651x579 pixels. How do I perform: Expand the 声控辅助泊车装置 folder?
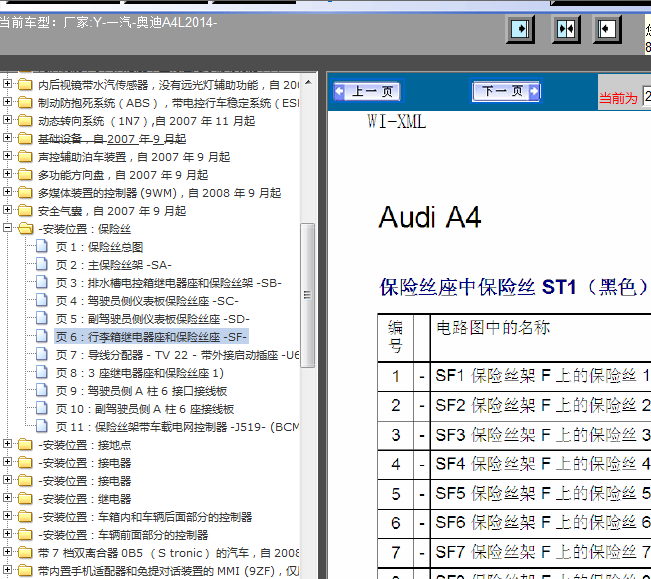tap(7, 156)
